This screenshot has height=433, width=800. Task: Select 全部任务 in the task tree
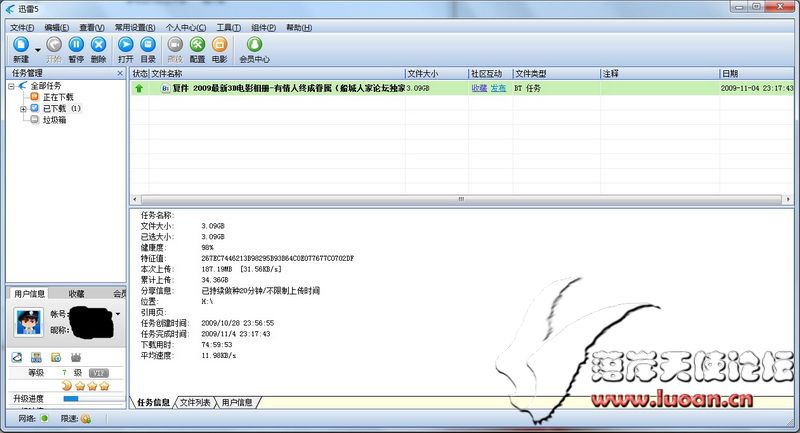coord(45,86)
